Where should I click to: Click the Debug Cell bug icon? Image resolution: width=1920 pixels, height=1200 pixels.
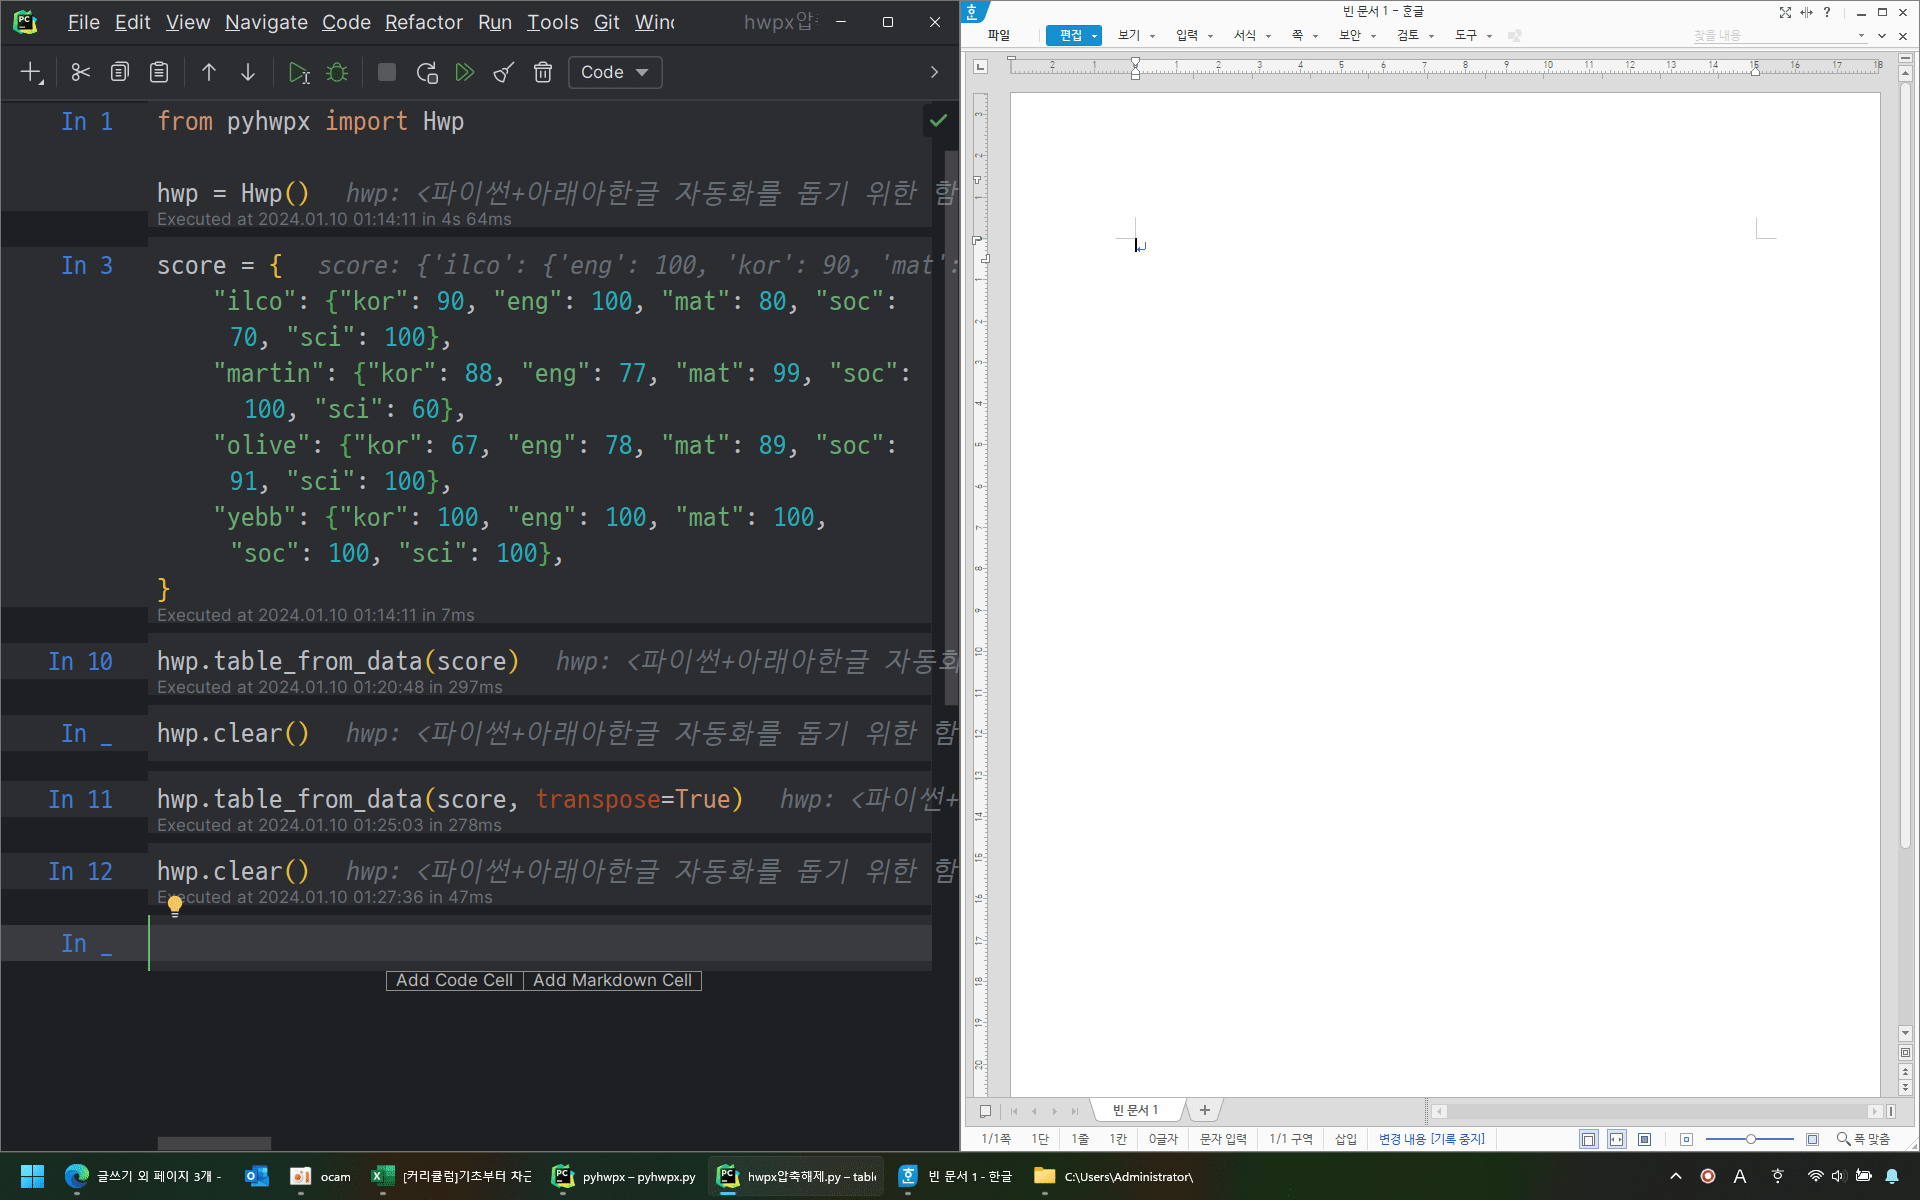[x=337, y=72]
